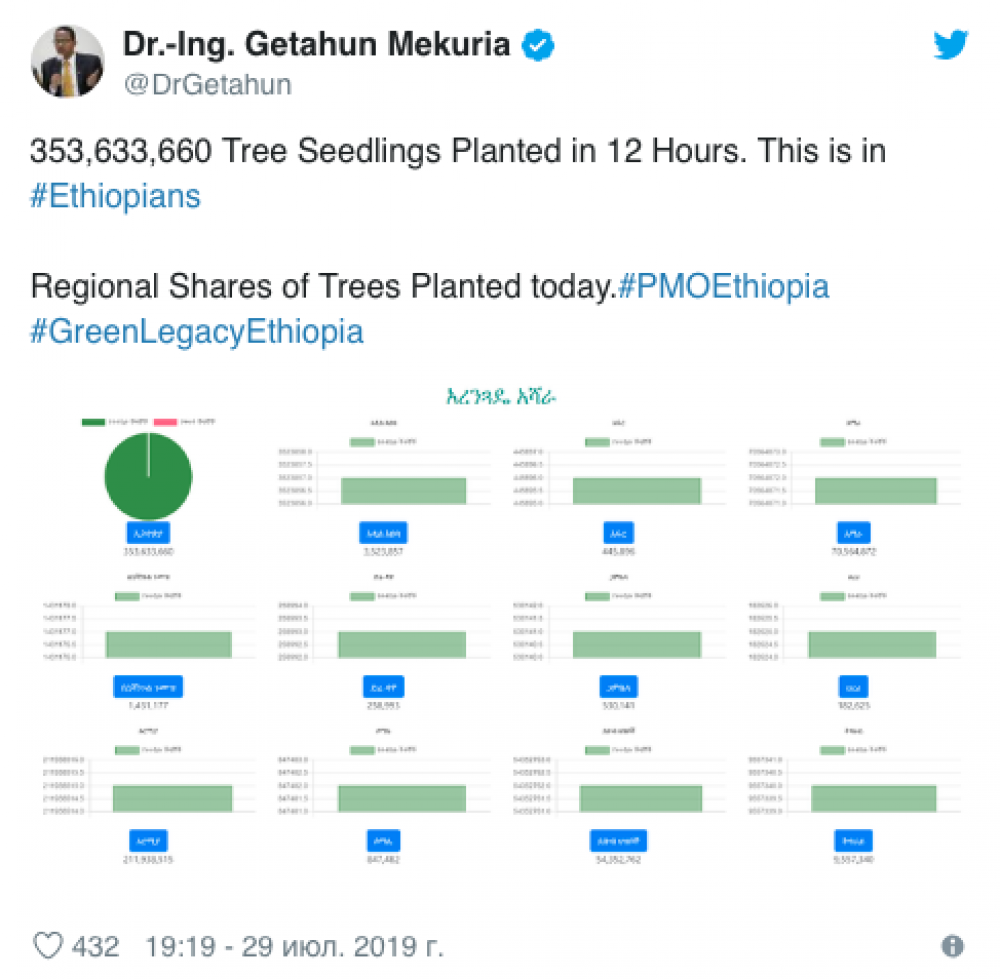1000x979 pixels.
Task: Click the green pie chart
Action: click(x=148, y=476)
